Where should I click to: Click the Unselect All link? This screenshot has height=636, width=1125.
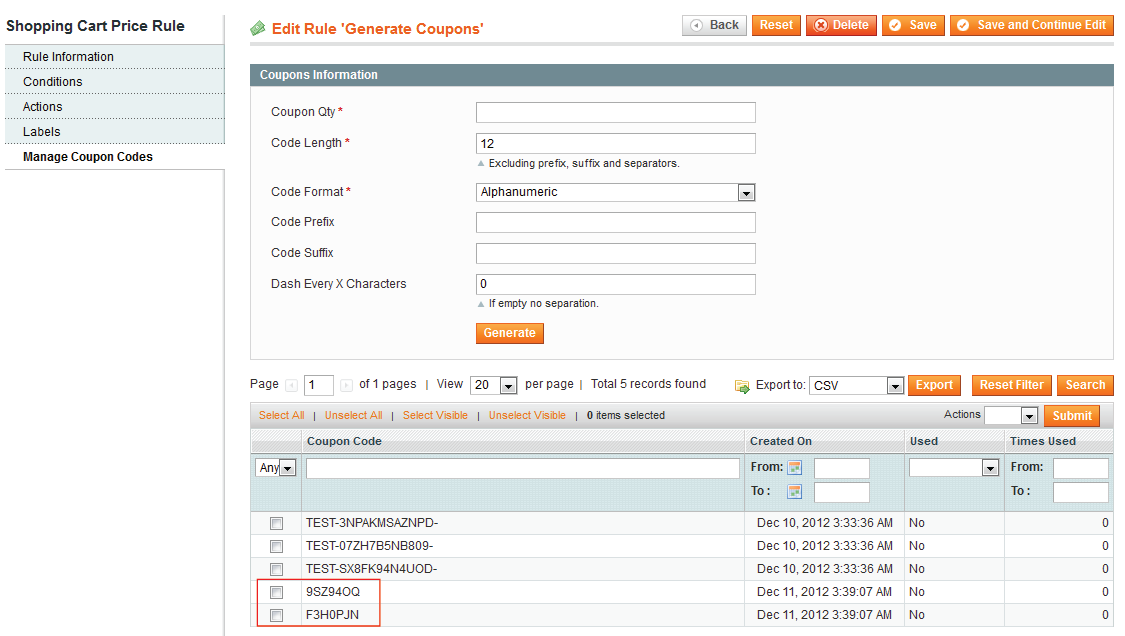[353, 415]
